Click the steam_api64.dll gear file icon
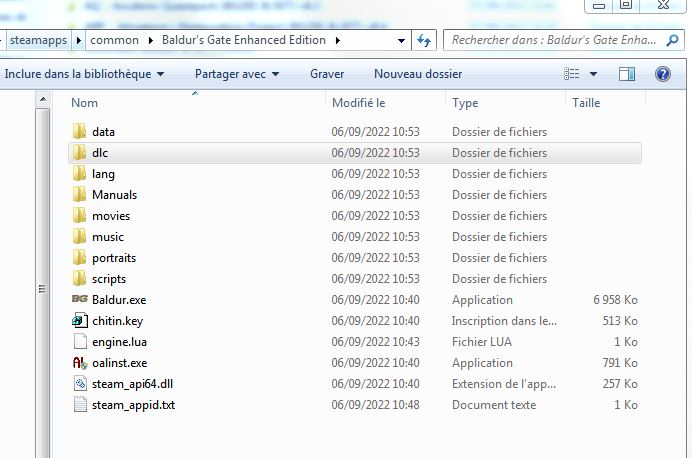This screenshot has height=458, width=692. [x=80, y=383]
